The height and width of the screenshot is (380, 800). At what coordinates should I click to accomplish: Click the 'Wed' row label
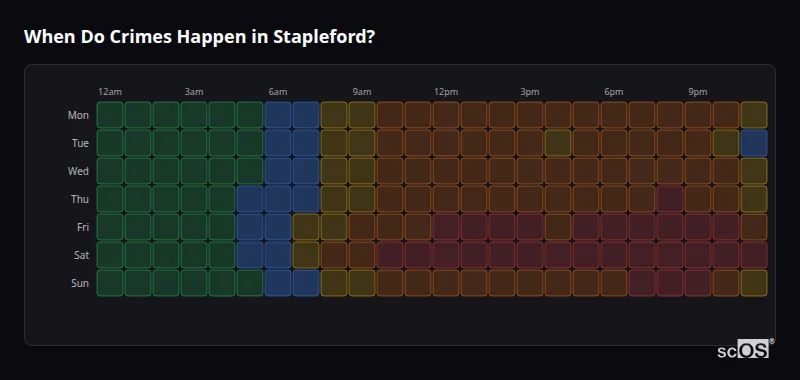78,171
